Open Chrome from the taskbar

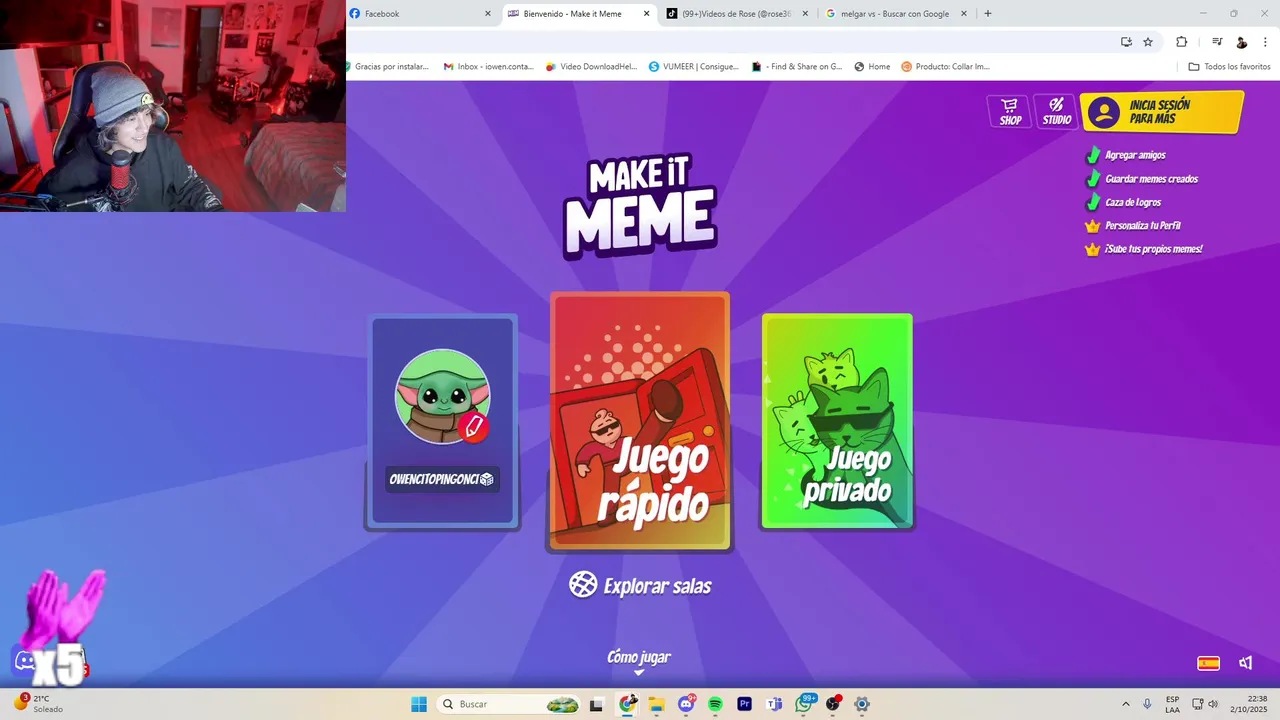point(628,704)
